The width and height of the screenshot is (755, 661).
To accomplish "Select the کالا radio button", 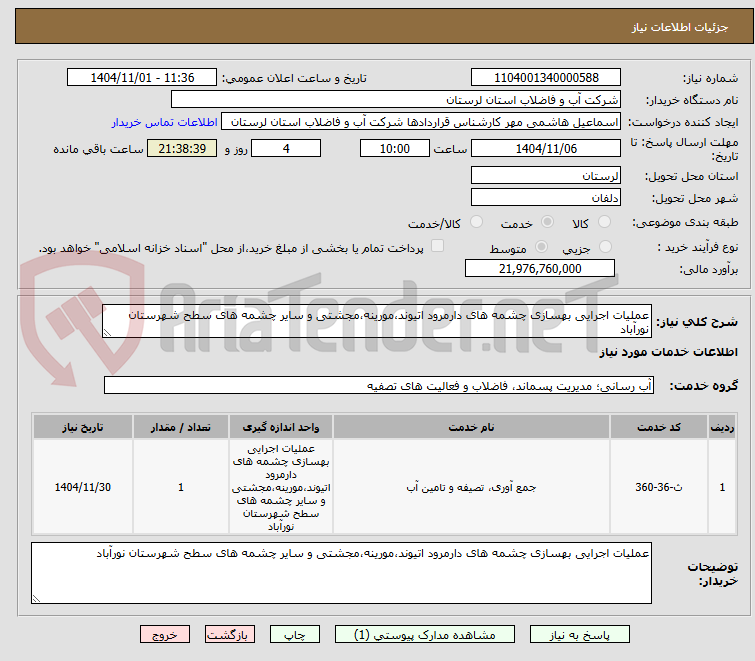I will (x=604, y=222).
